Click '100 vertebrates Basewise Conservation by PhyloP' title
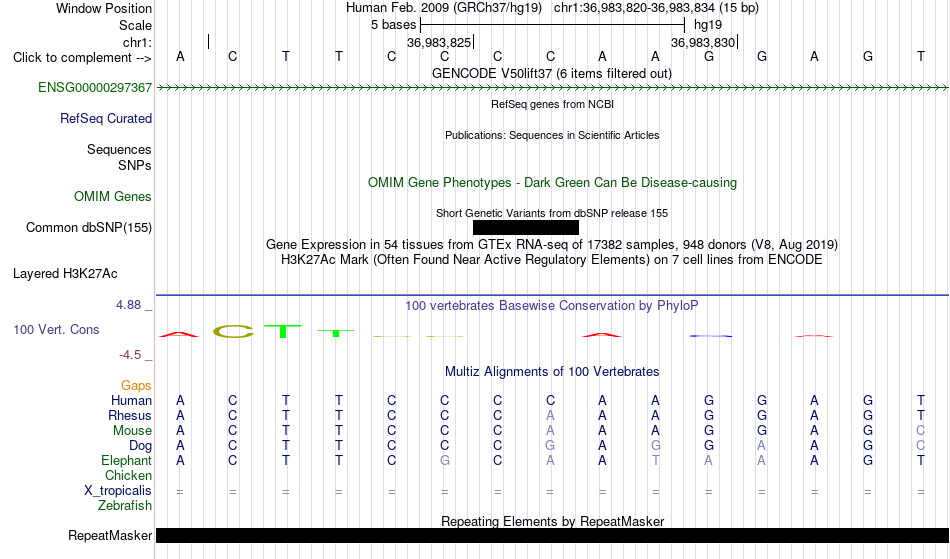The height and width of the screenshot is (559, 950). tap(552, 306)
